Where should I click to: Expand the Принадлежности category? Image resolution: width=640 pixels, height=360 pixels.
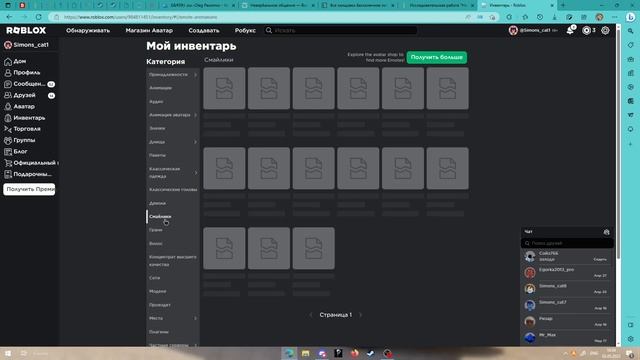(x=172, y=75)
